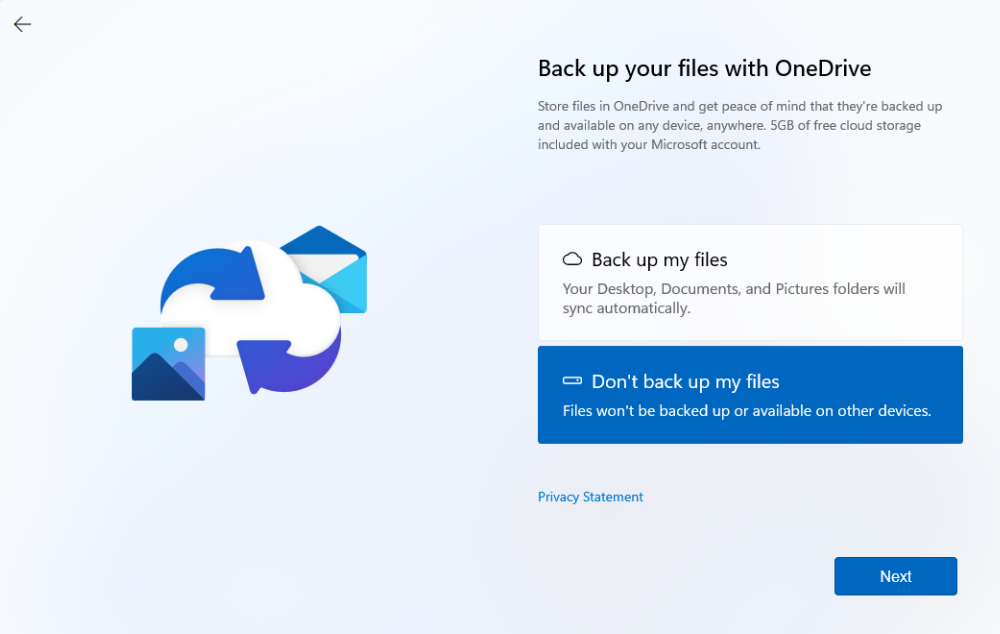This screenshot has width=1000, height=634.
Task: Click the drive icon beside Don't back up
Action: coord(572,381)
